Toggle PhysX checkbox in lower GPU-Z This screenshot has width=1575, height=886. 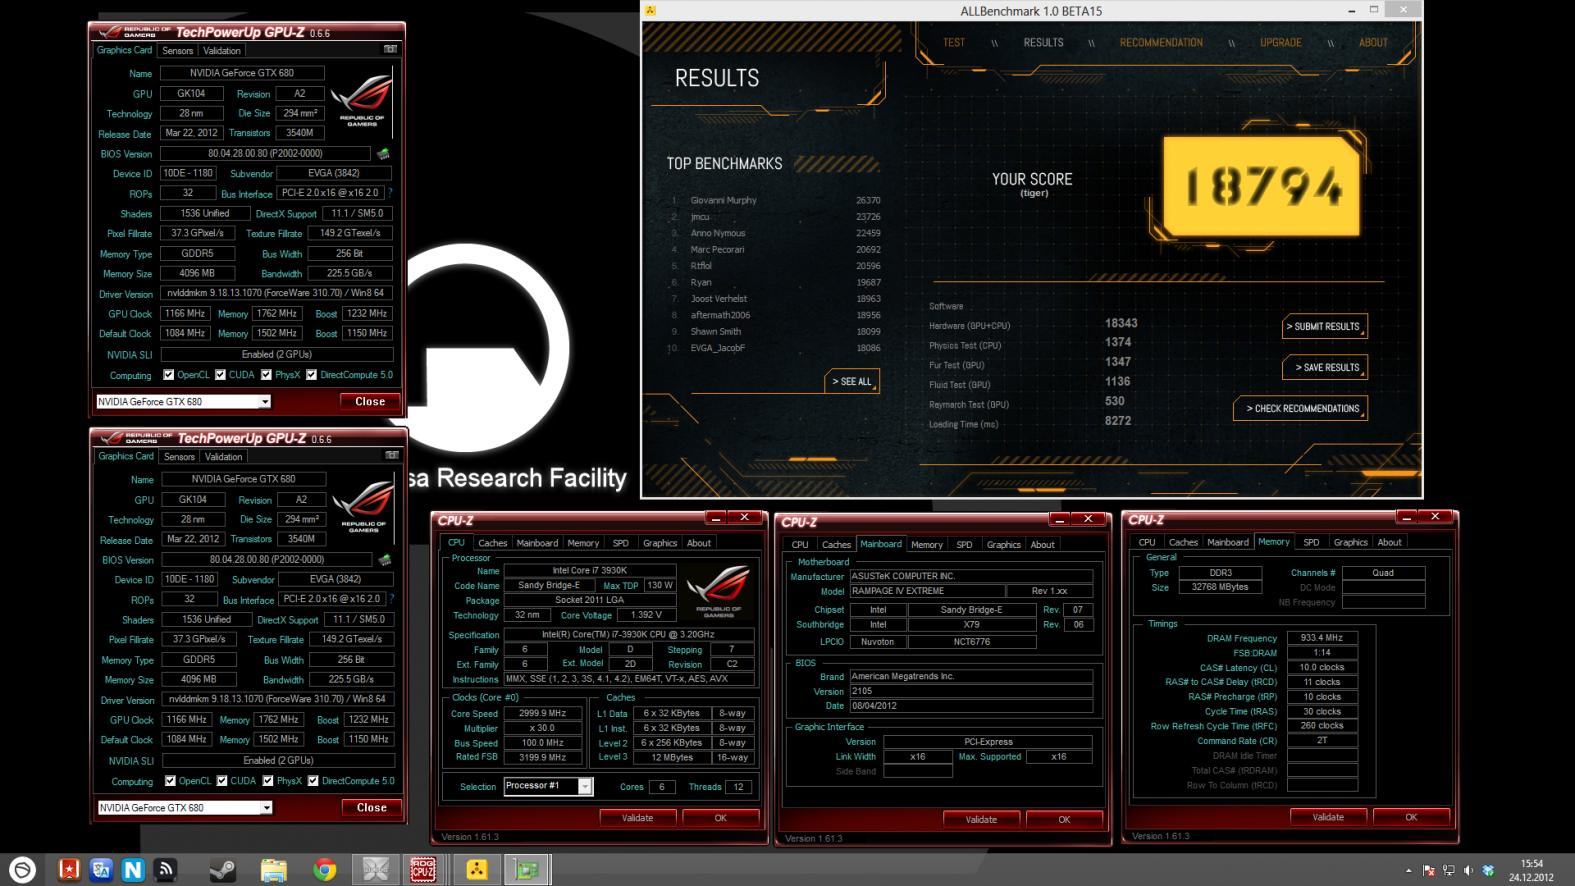[268, 781]
